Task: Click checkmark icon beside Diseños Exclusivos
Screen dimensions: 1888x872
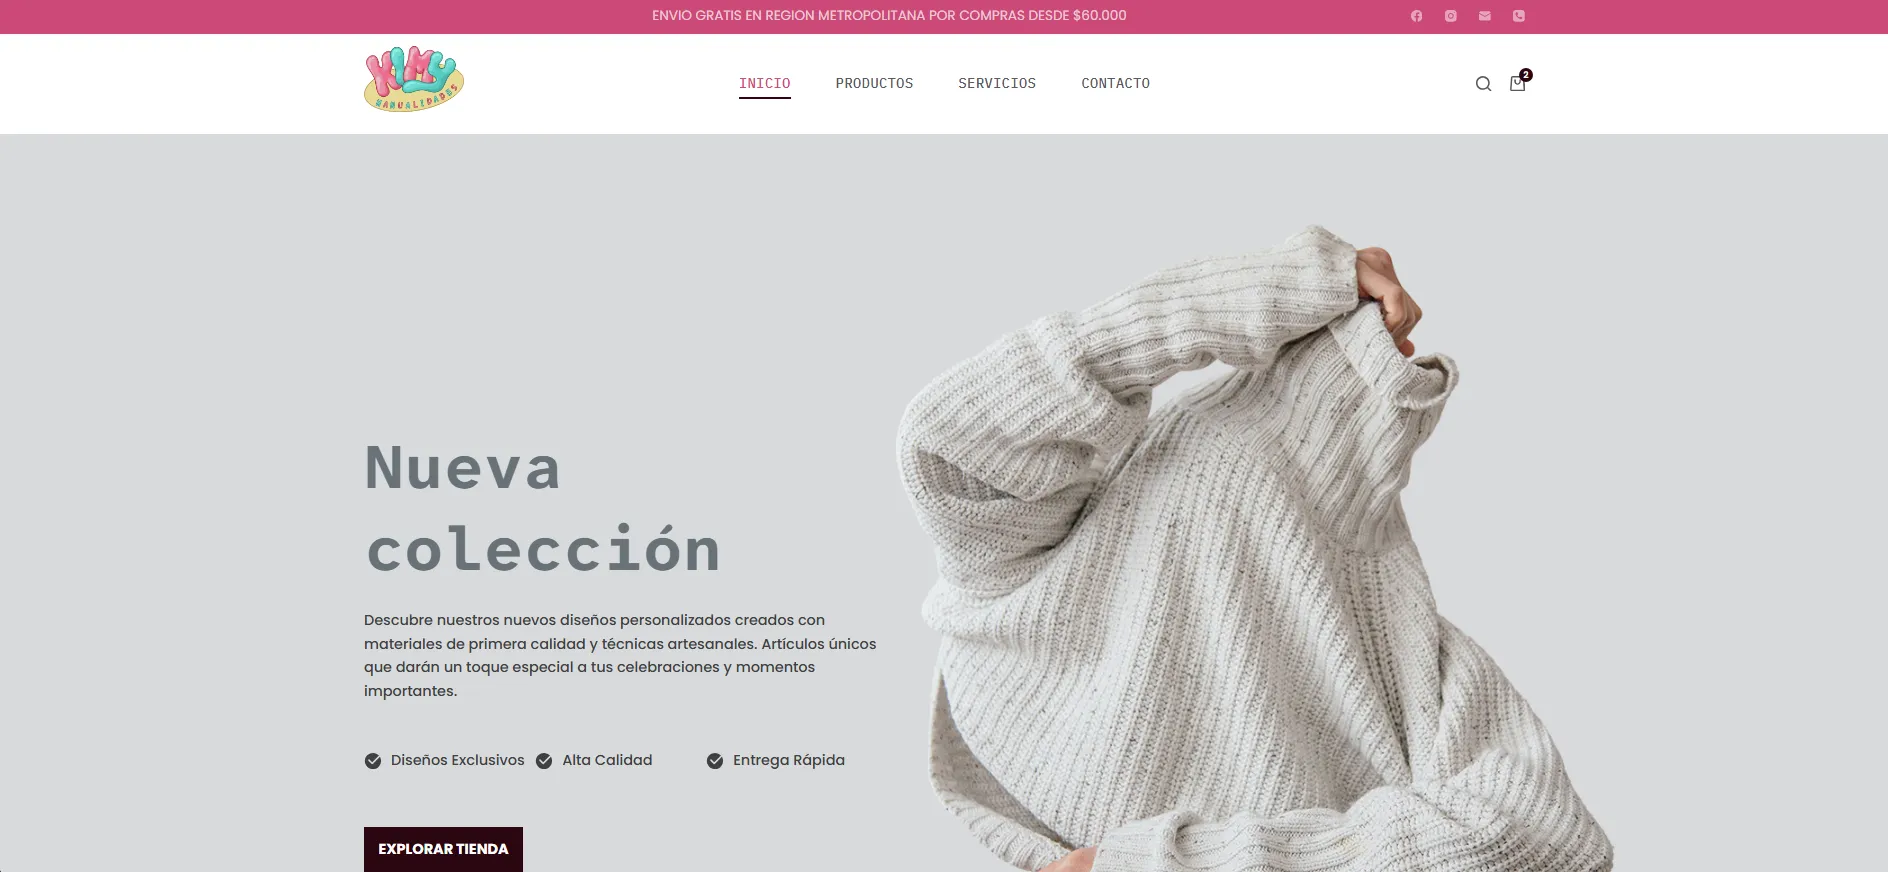Action: pos(373,761)
